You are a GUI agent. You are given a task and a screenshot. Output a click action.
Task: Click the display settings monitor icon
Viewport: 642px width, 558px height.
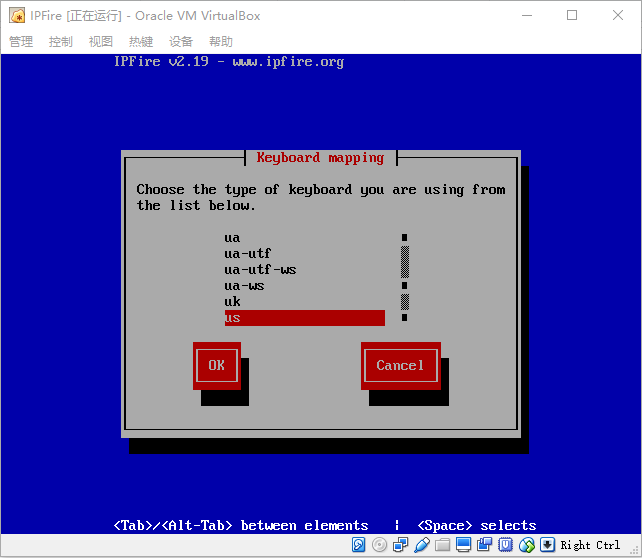point(463,545)
